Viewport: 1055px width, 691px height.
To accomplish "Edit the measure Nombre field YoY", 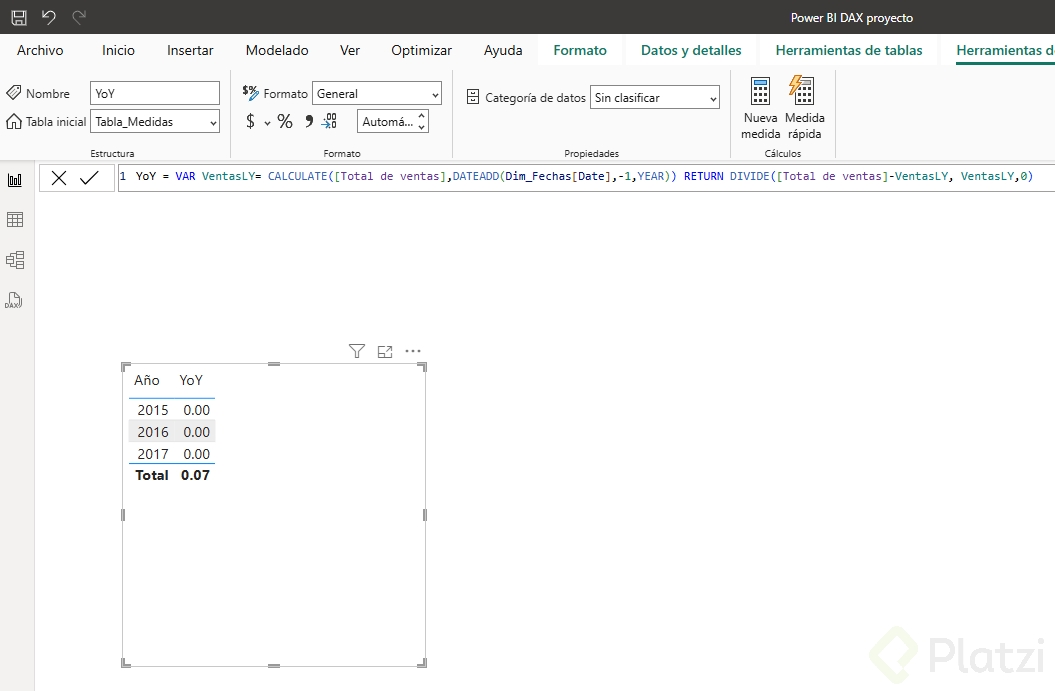I will pyautogui.click(x=155, y=94).
